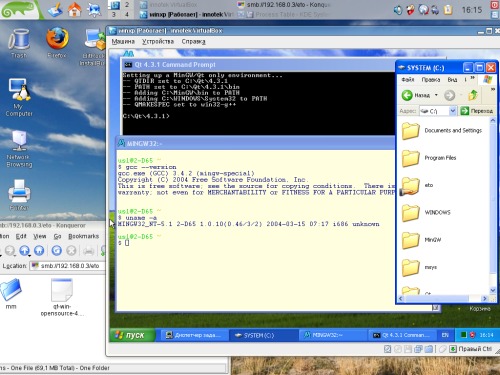Select the WINDOWS folder
This screenshot has width=500, height=375.
tap(426, 213)
